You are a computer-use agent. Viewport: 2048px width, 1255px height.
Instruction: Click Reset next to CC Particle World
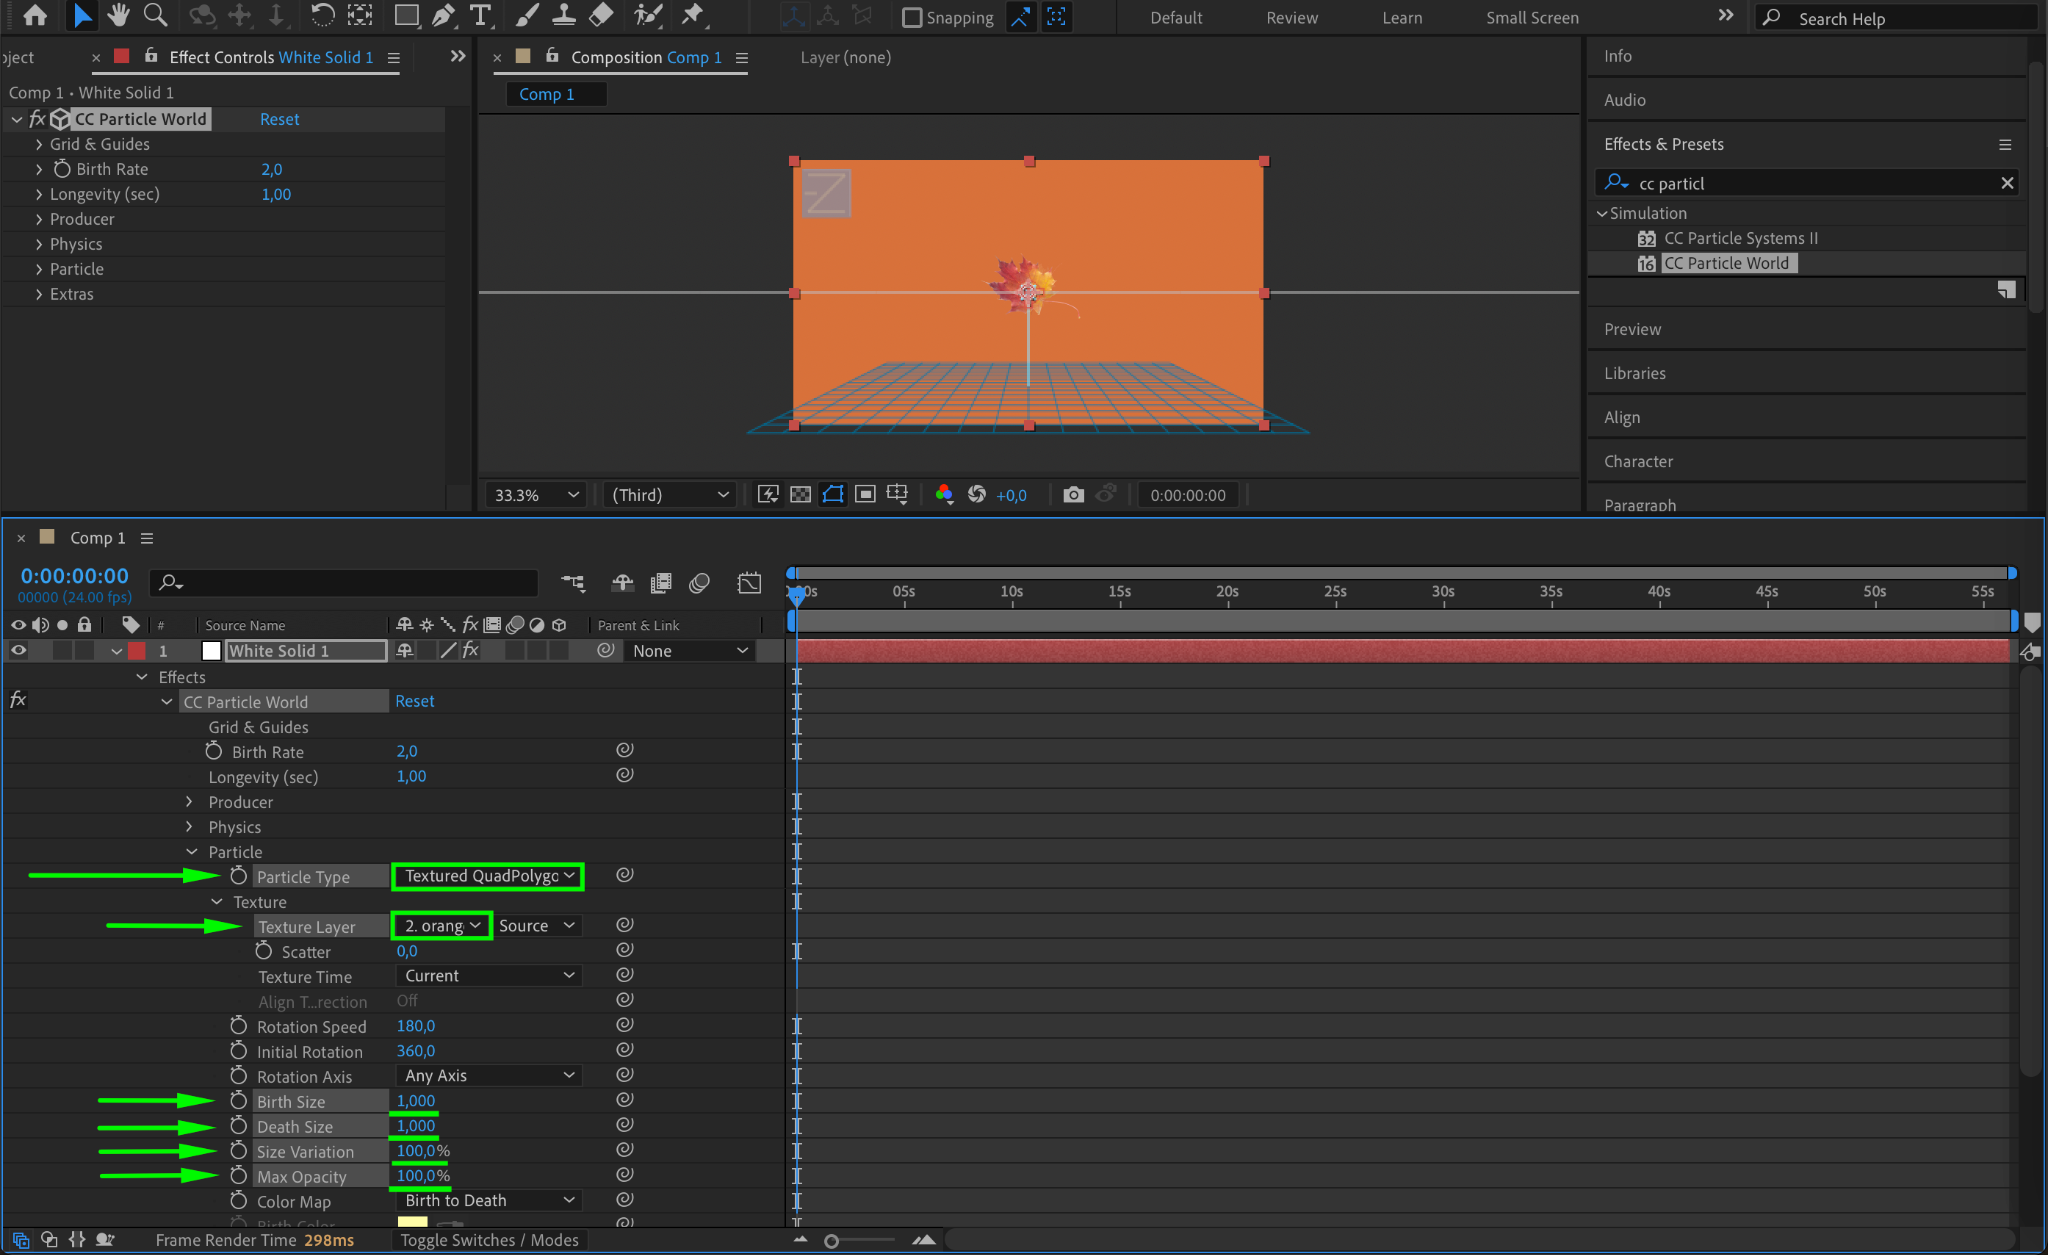coord(279,119)
